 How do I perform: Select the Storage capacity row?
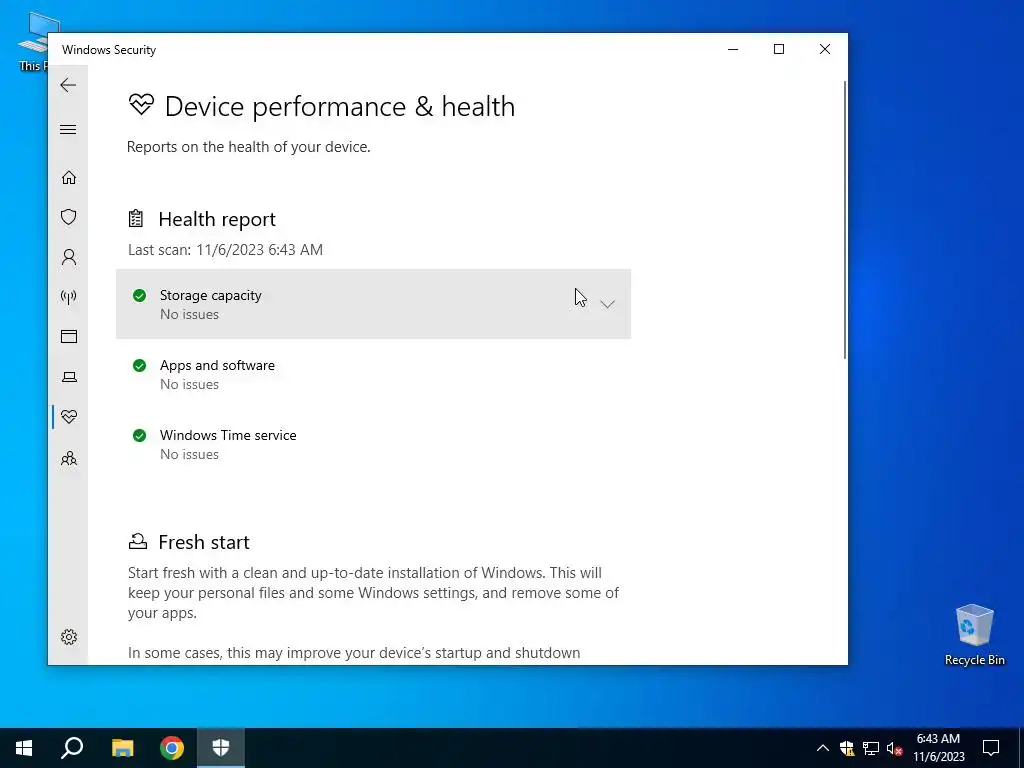tap(374, 304)
